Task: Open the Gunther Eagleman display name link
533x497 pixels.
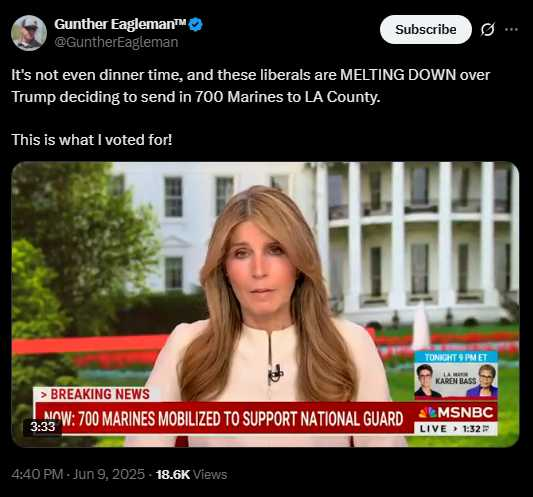Action: point(120,24)
